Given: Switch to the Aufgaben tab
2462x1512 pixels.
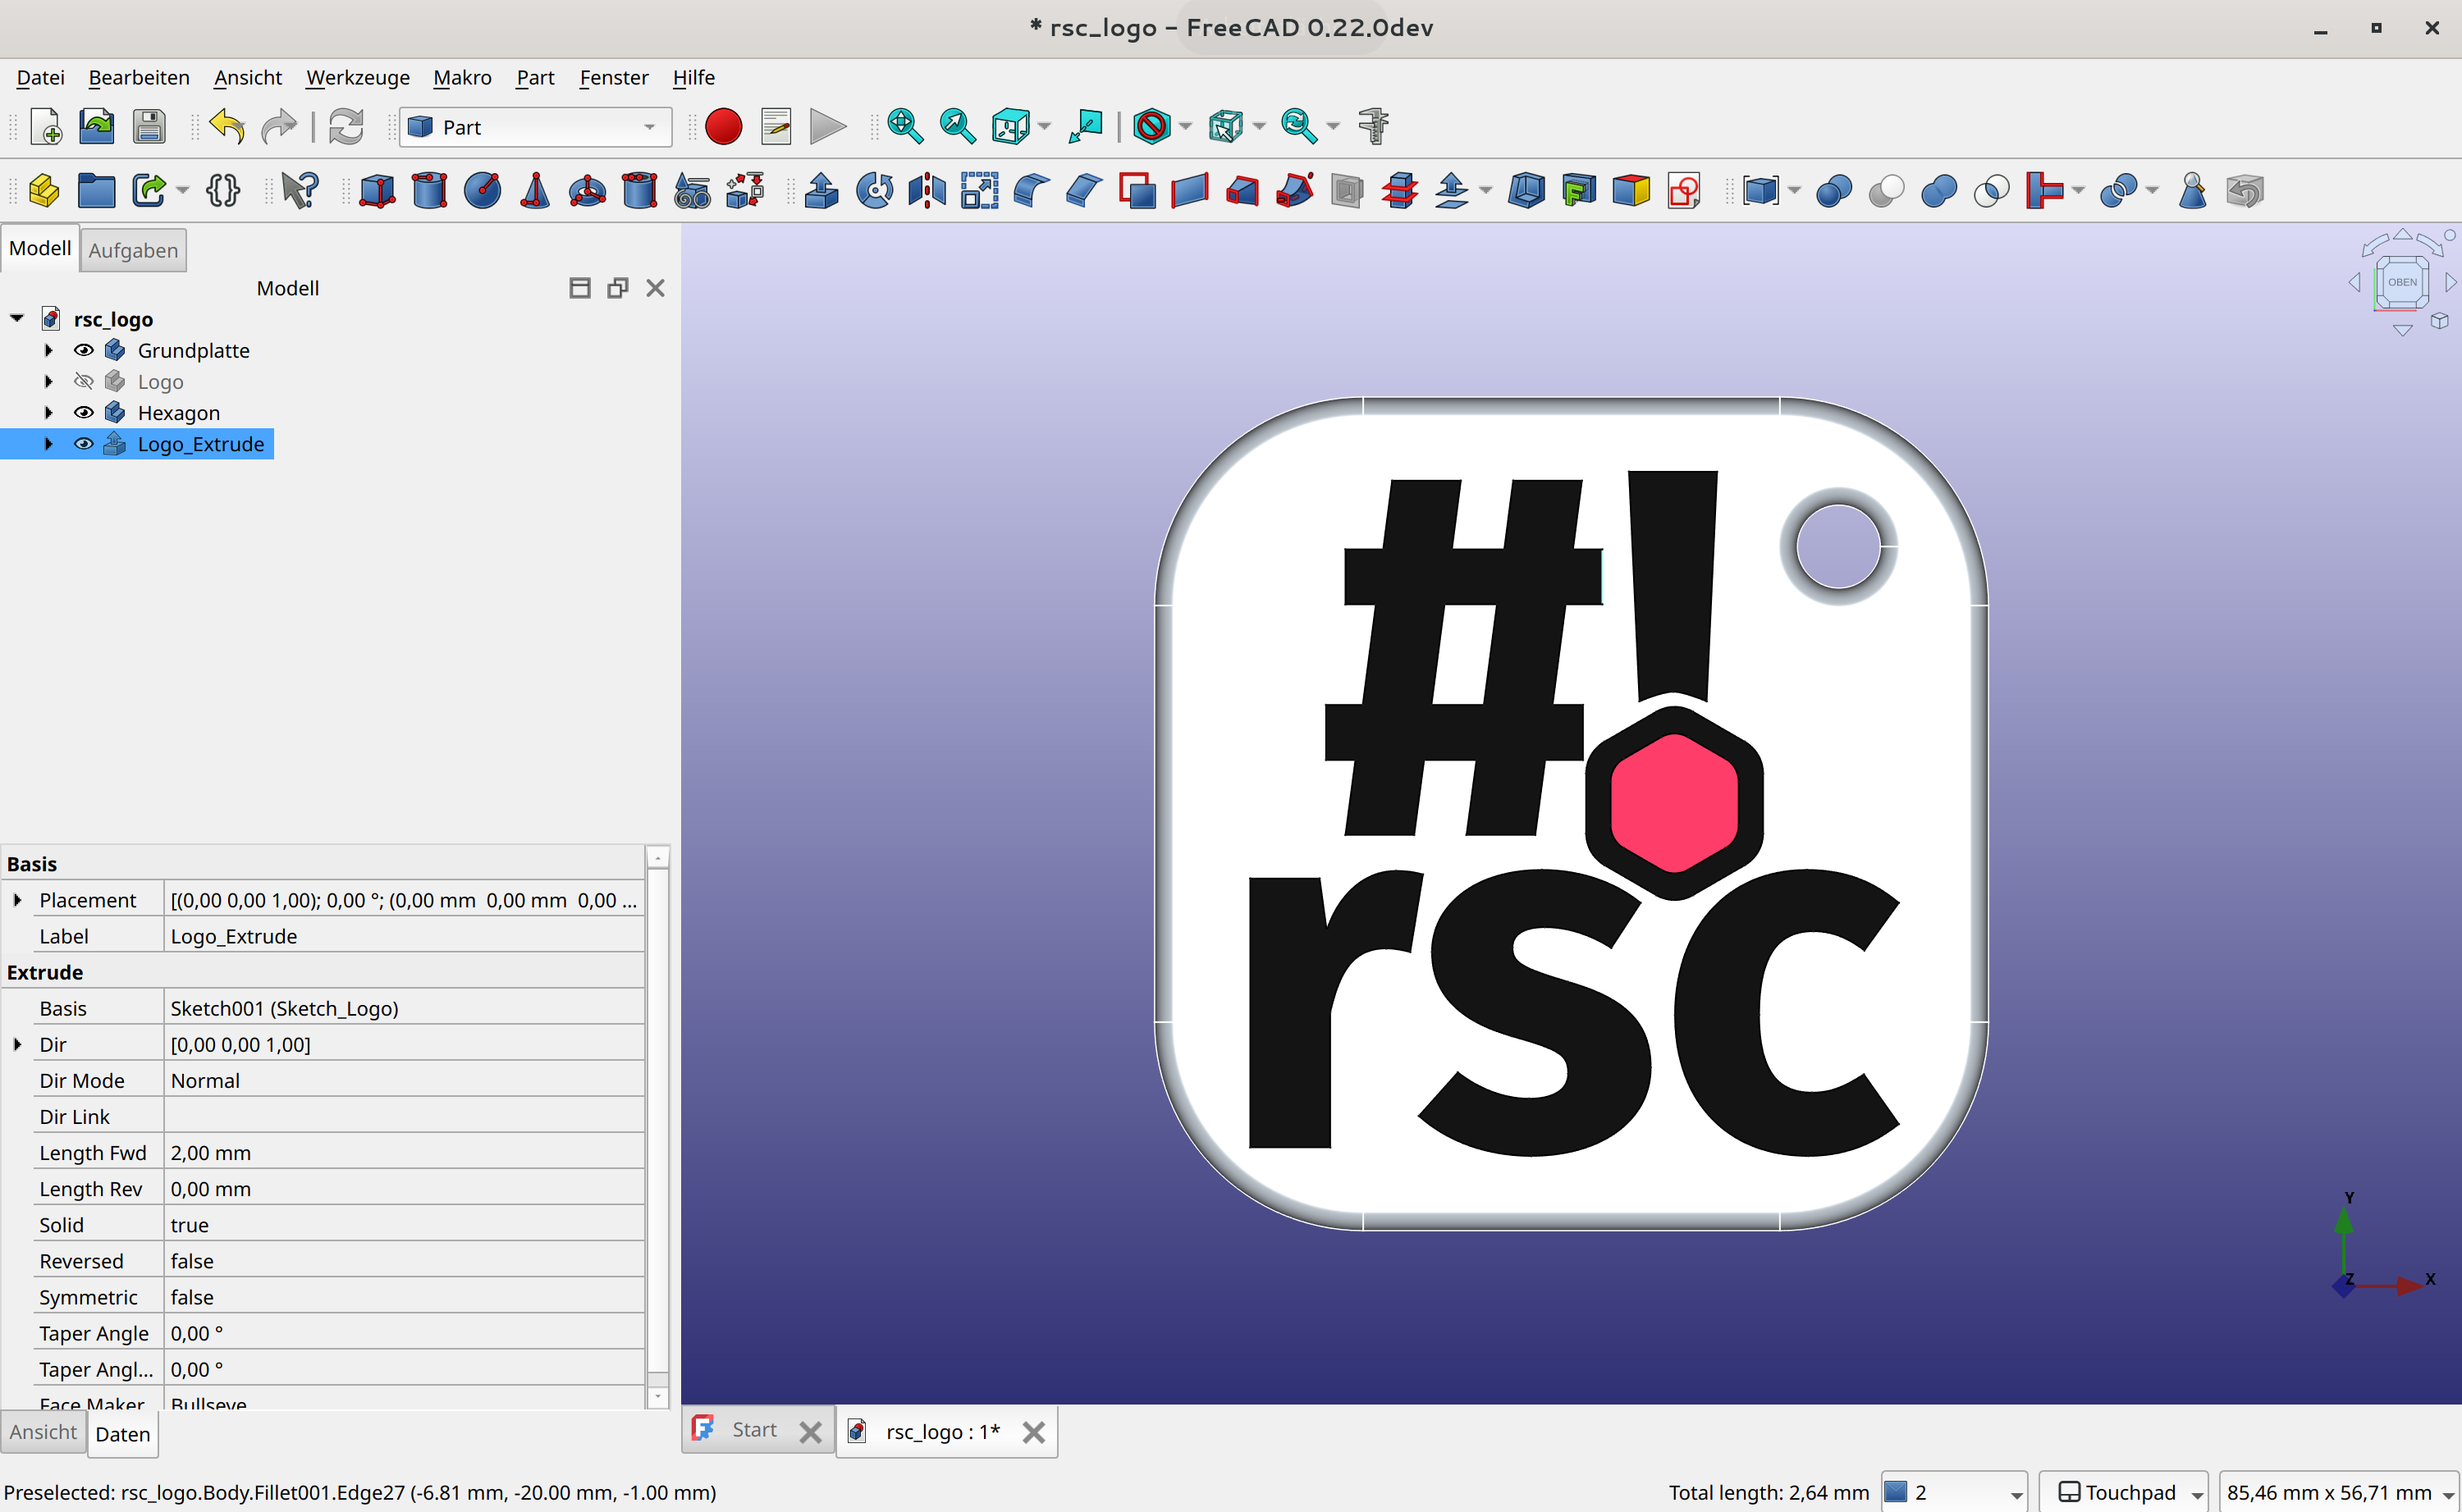Looking at the screenshot, I should pyautogui.click(x=133, y=250).
